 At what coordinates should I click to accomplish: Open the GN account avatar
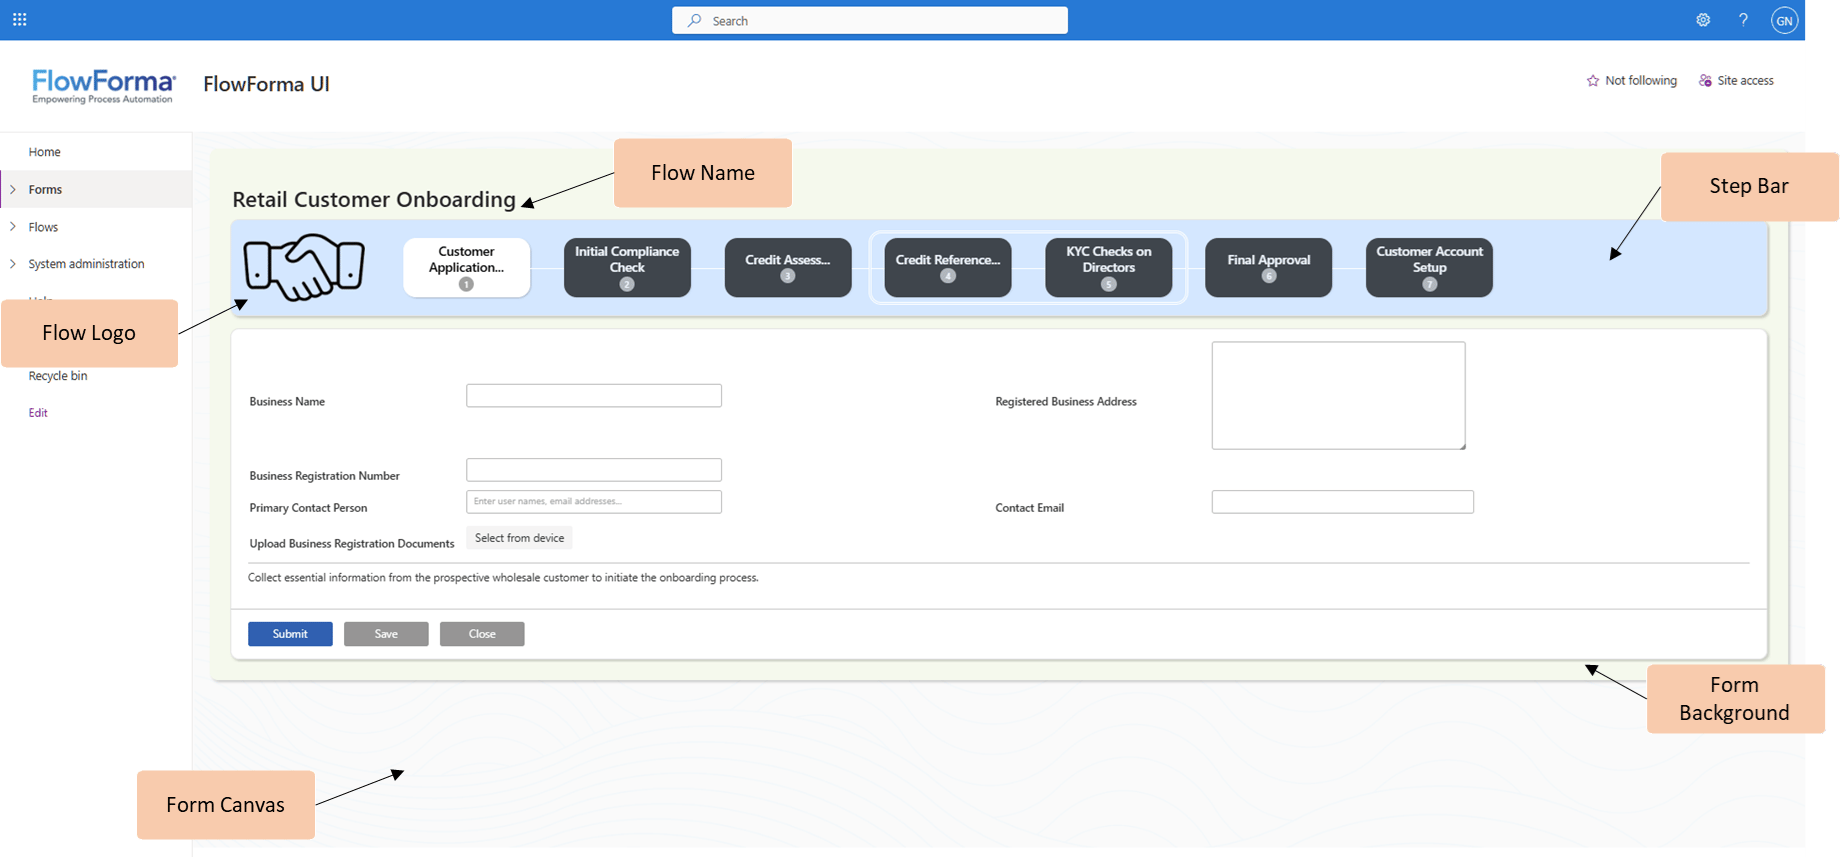1784,20
